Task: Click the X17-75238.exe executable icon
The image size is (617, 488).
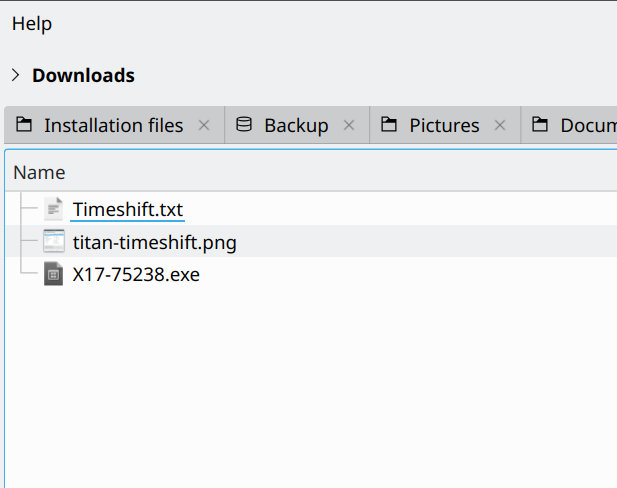Action: pyautogui.click(x=54, y=274)
